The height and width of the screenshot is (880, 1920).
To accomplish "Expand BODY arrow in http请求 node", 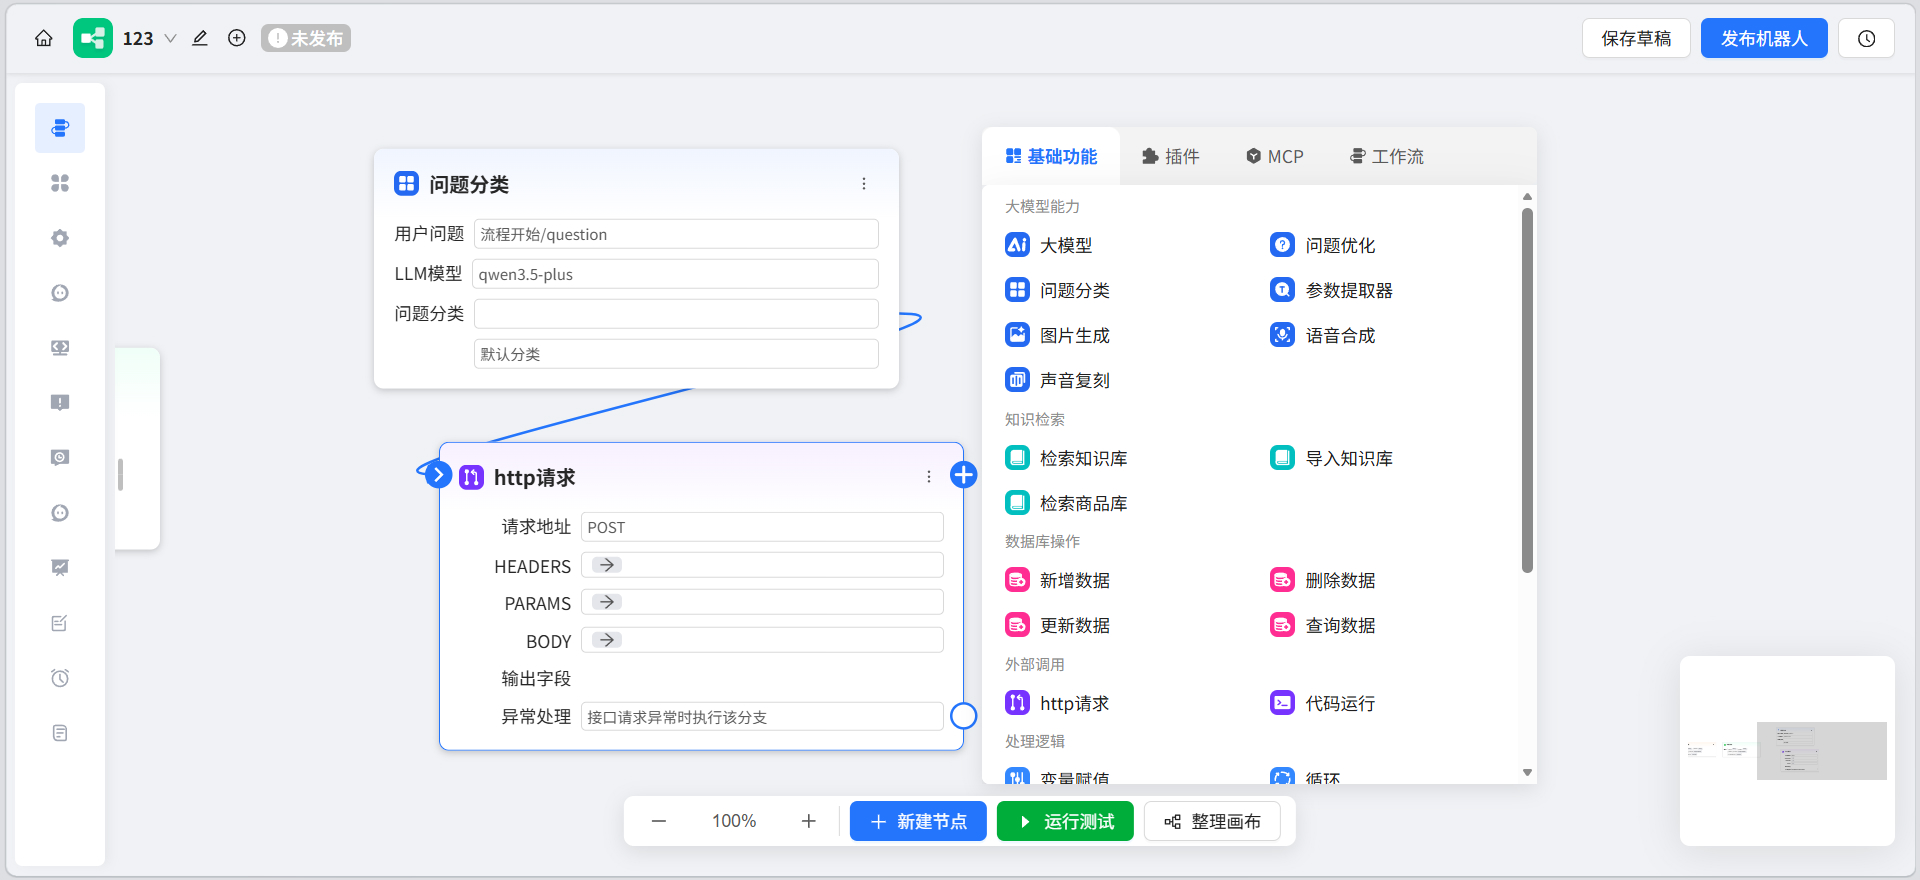I will click(x=606, y=640).
